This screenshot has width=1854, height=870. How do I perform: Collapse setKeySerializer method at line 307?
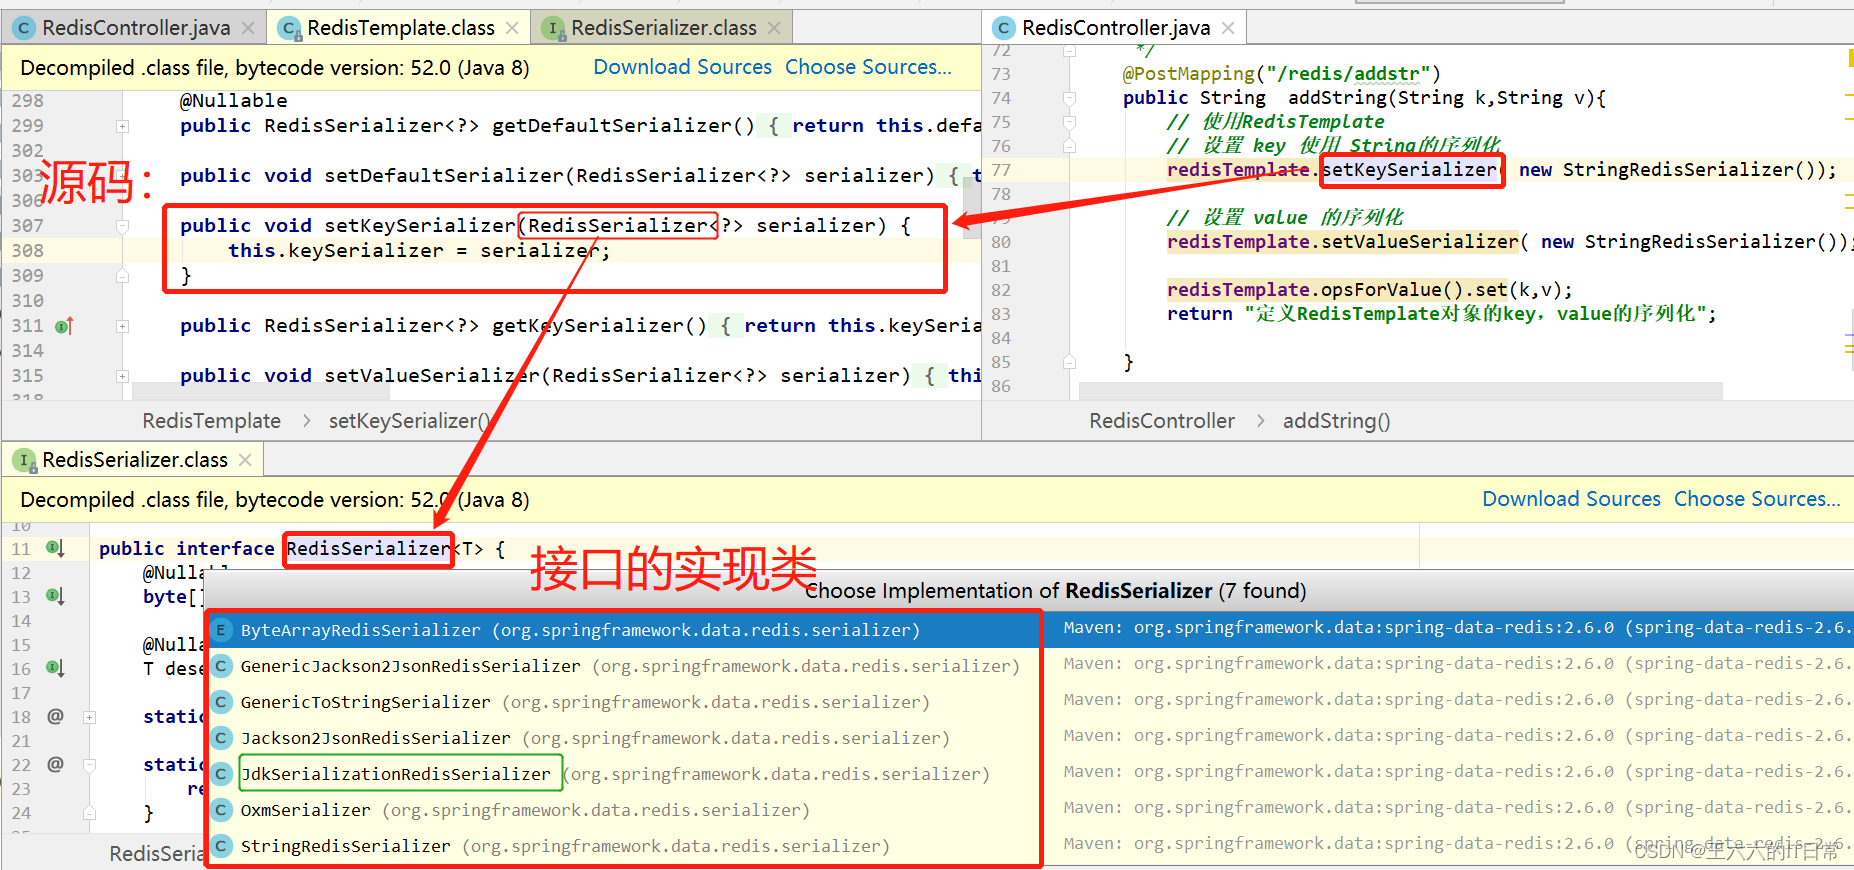click(122, 226)
